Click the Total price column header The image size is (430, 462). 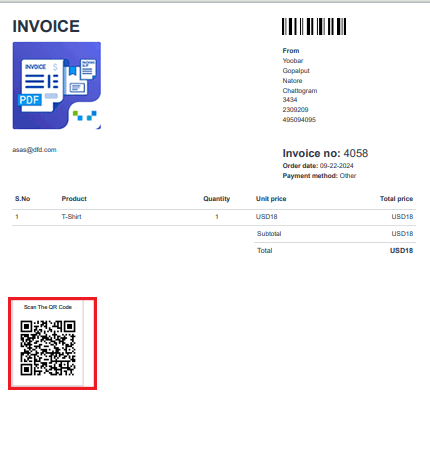click(x=396, y=199)
